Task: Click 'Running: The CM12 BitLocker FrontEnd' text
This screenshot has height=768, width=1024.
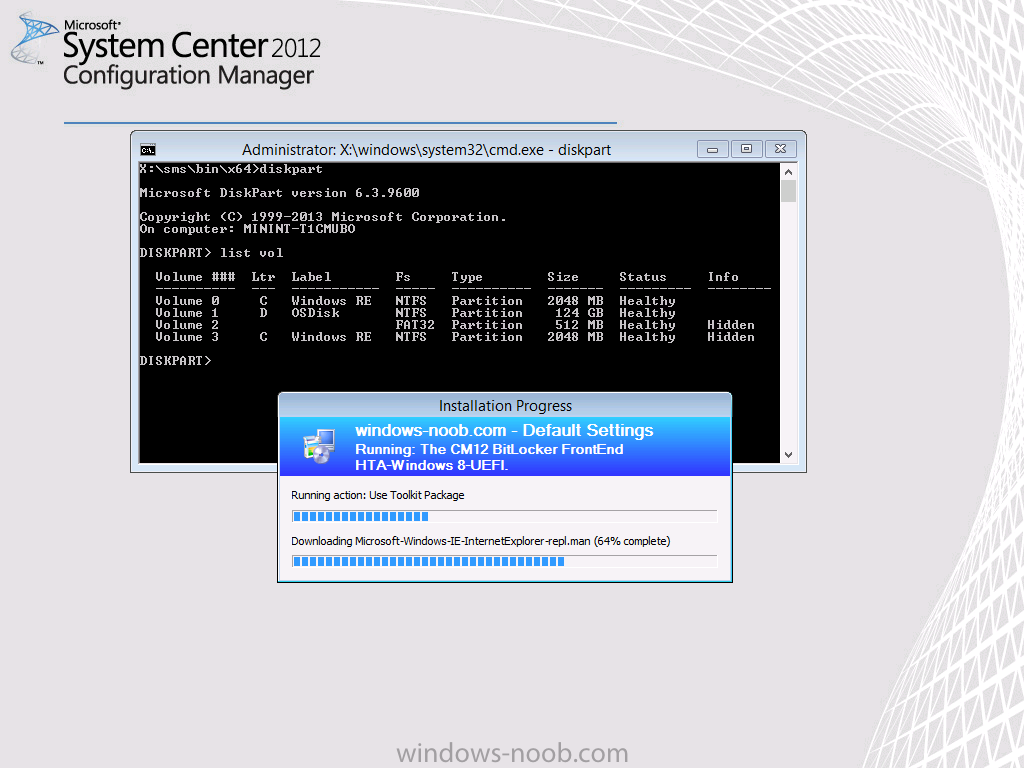Action: 489,449
